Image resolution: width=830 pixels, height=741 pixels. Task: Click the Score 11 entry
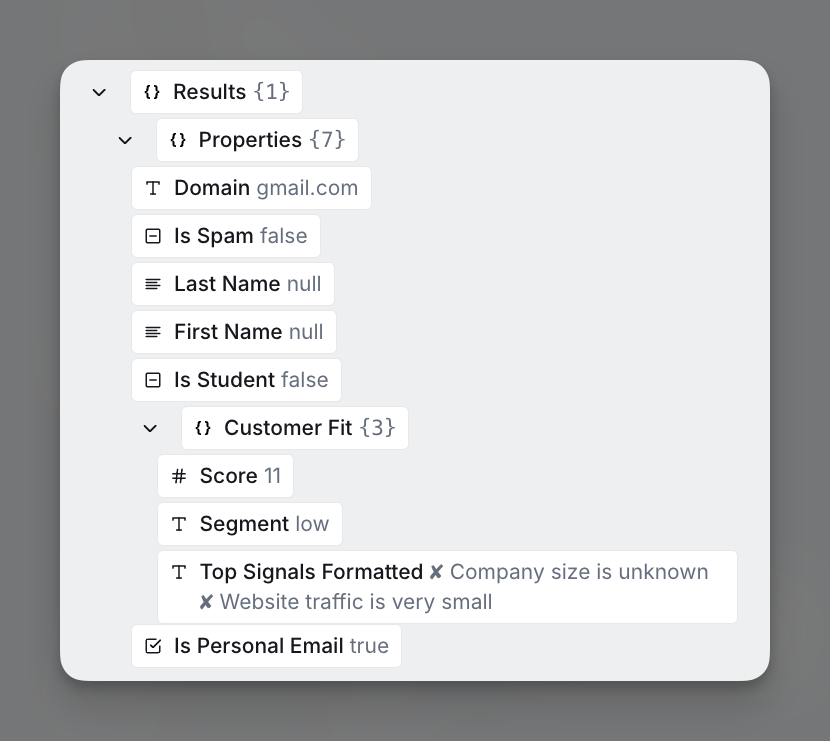[225, 476]
